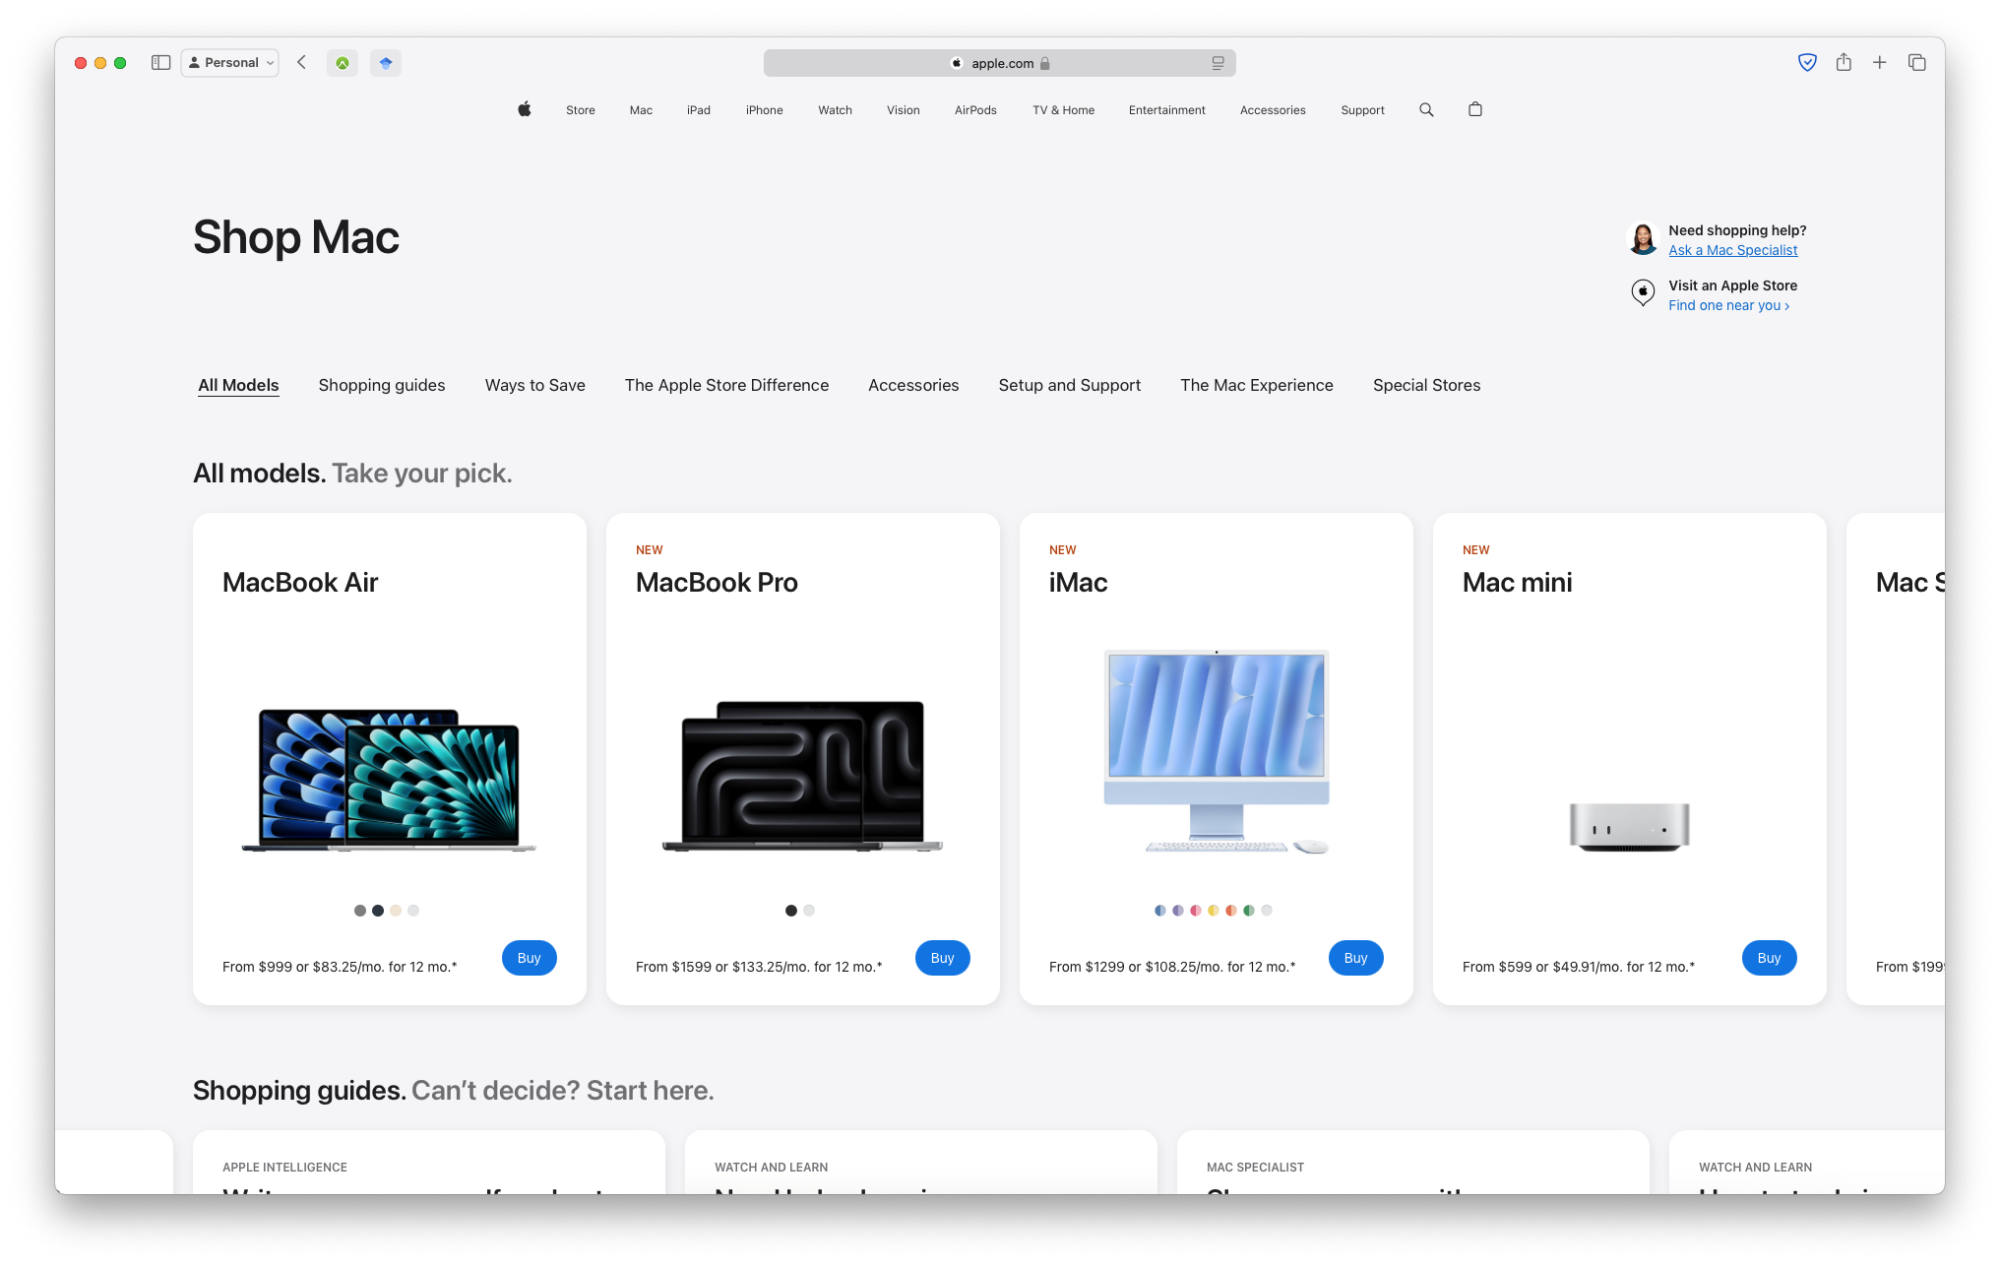Select purple iMac color swatch

pos(1178,910)
